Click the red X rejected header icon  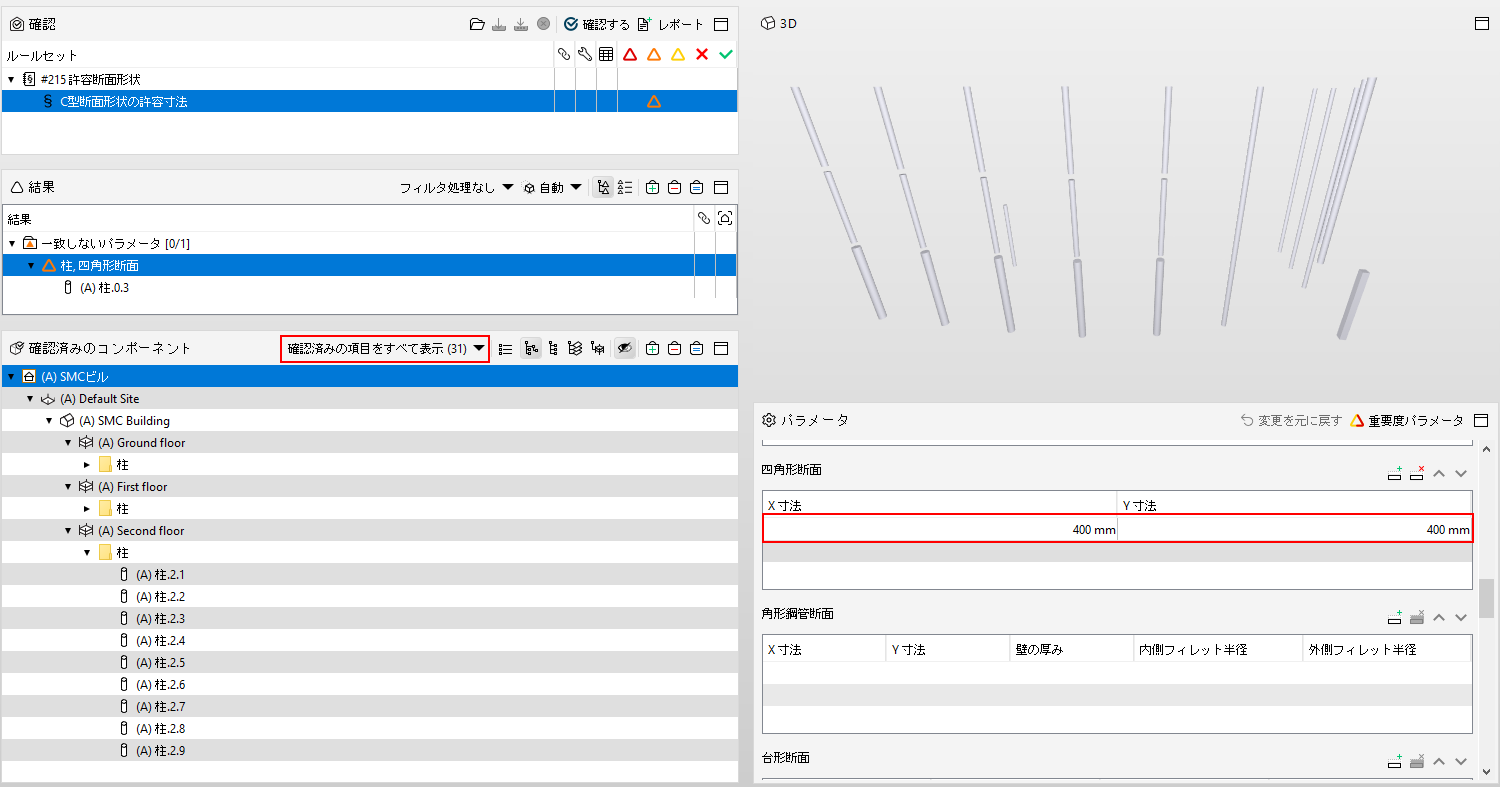tap(702, 54)
